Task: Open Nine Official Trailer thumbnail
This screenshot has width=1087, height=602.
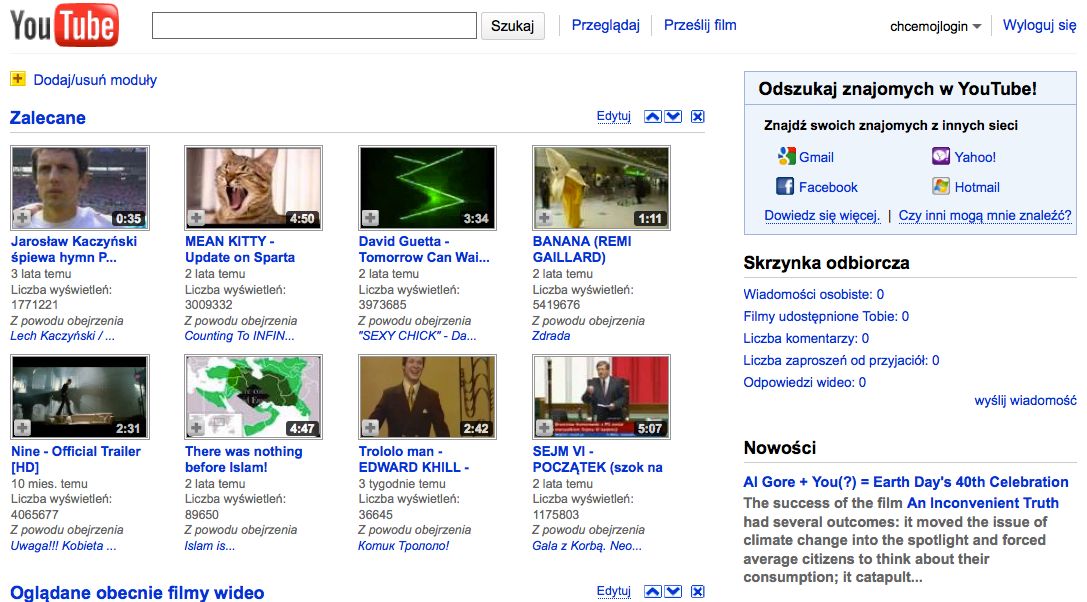Action: point(80,397)
